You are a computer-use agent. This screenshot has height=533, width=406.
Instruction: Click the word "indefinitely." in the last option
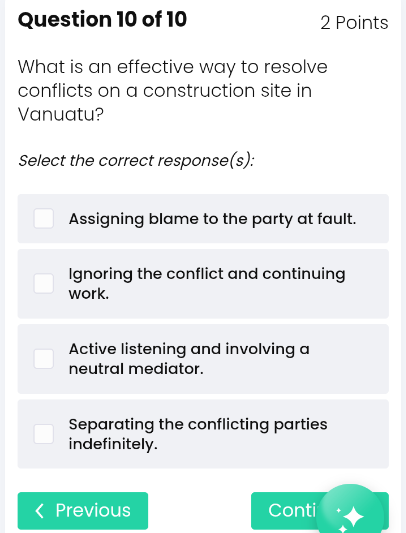point(113,444)
